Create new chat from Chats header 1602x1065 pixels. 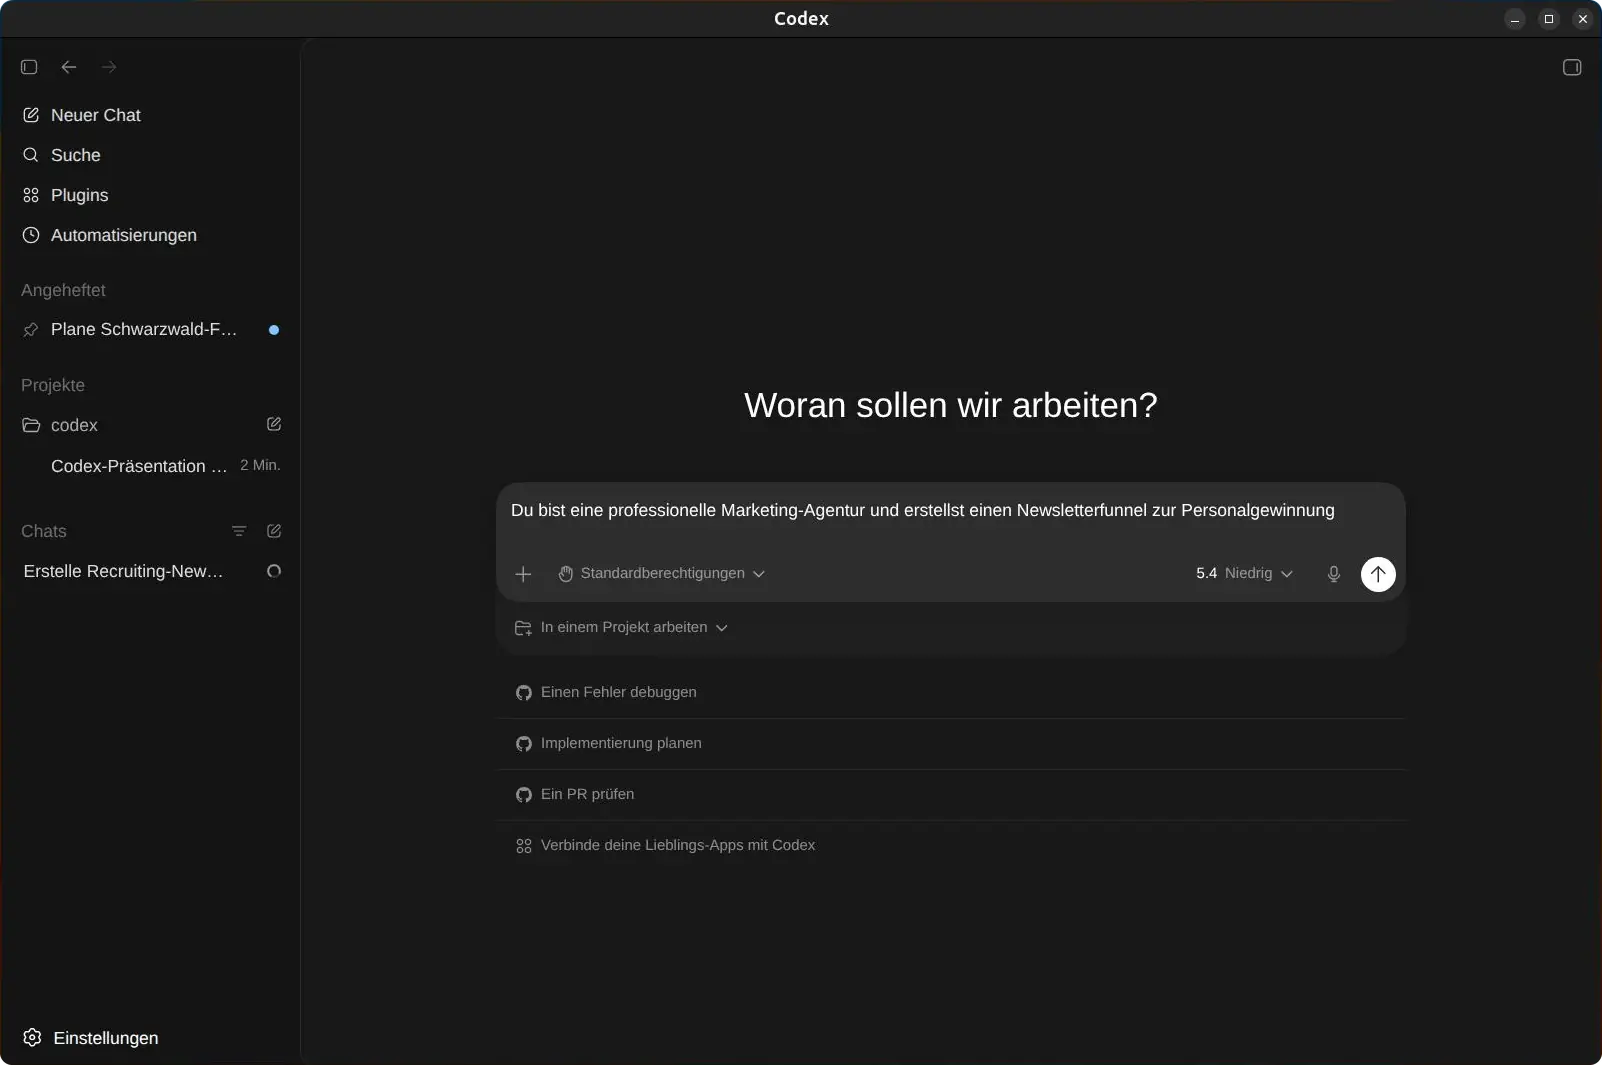[274, 531]
